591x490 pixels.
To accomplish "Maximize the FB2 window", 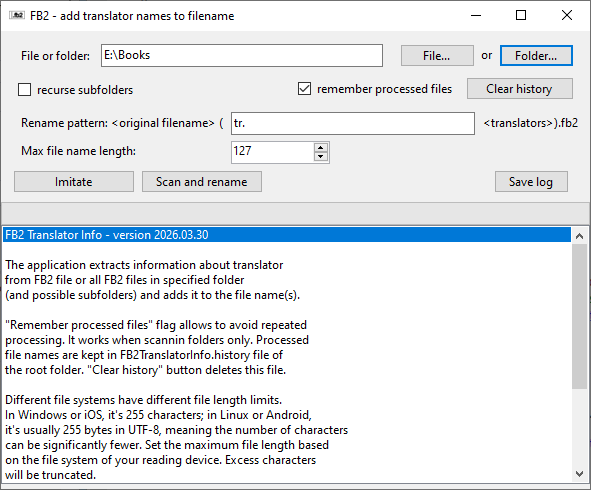I will click(521, 15).
